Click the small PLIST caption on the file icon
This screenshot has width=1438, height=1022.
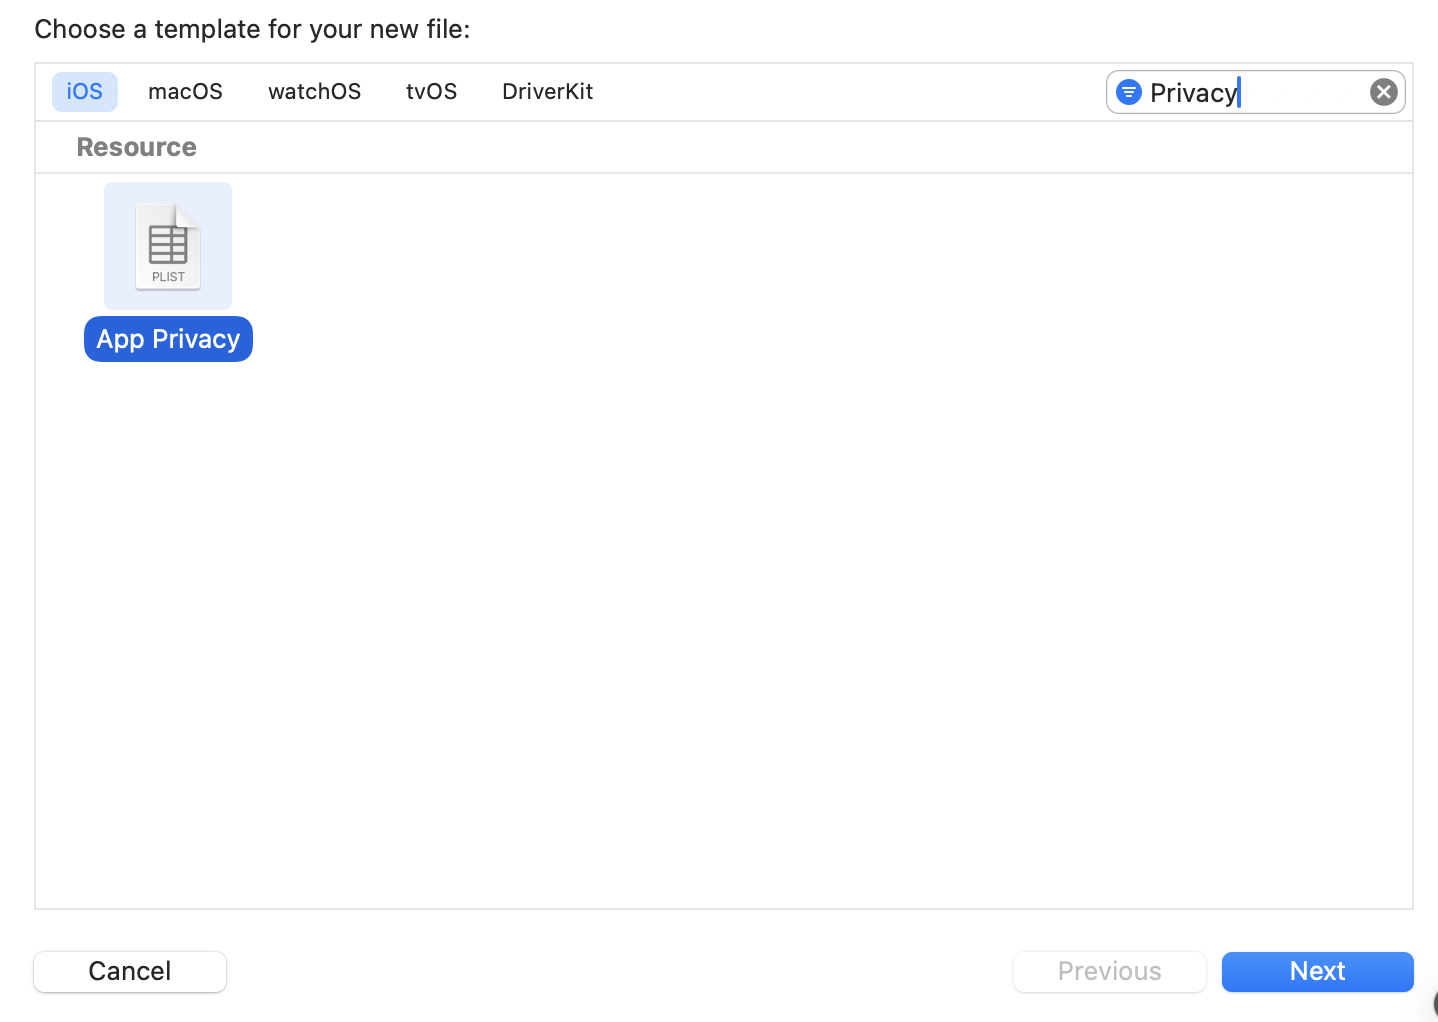pos(168,277)
